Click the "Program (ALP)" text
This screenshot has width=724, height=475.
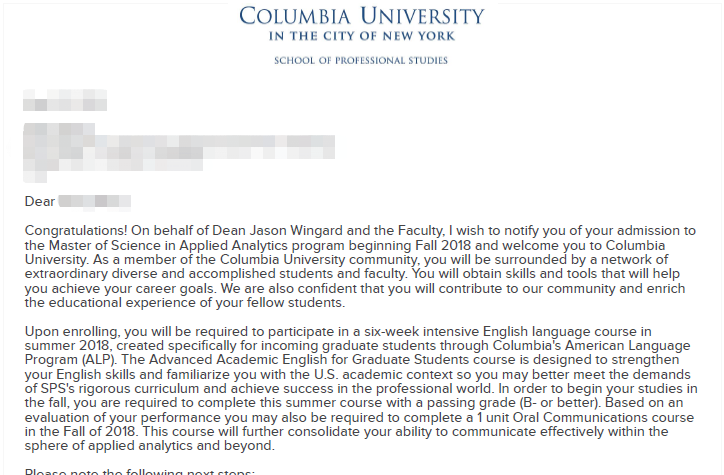(x=70, y=360)
